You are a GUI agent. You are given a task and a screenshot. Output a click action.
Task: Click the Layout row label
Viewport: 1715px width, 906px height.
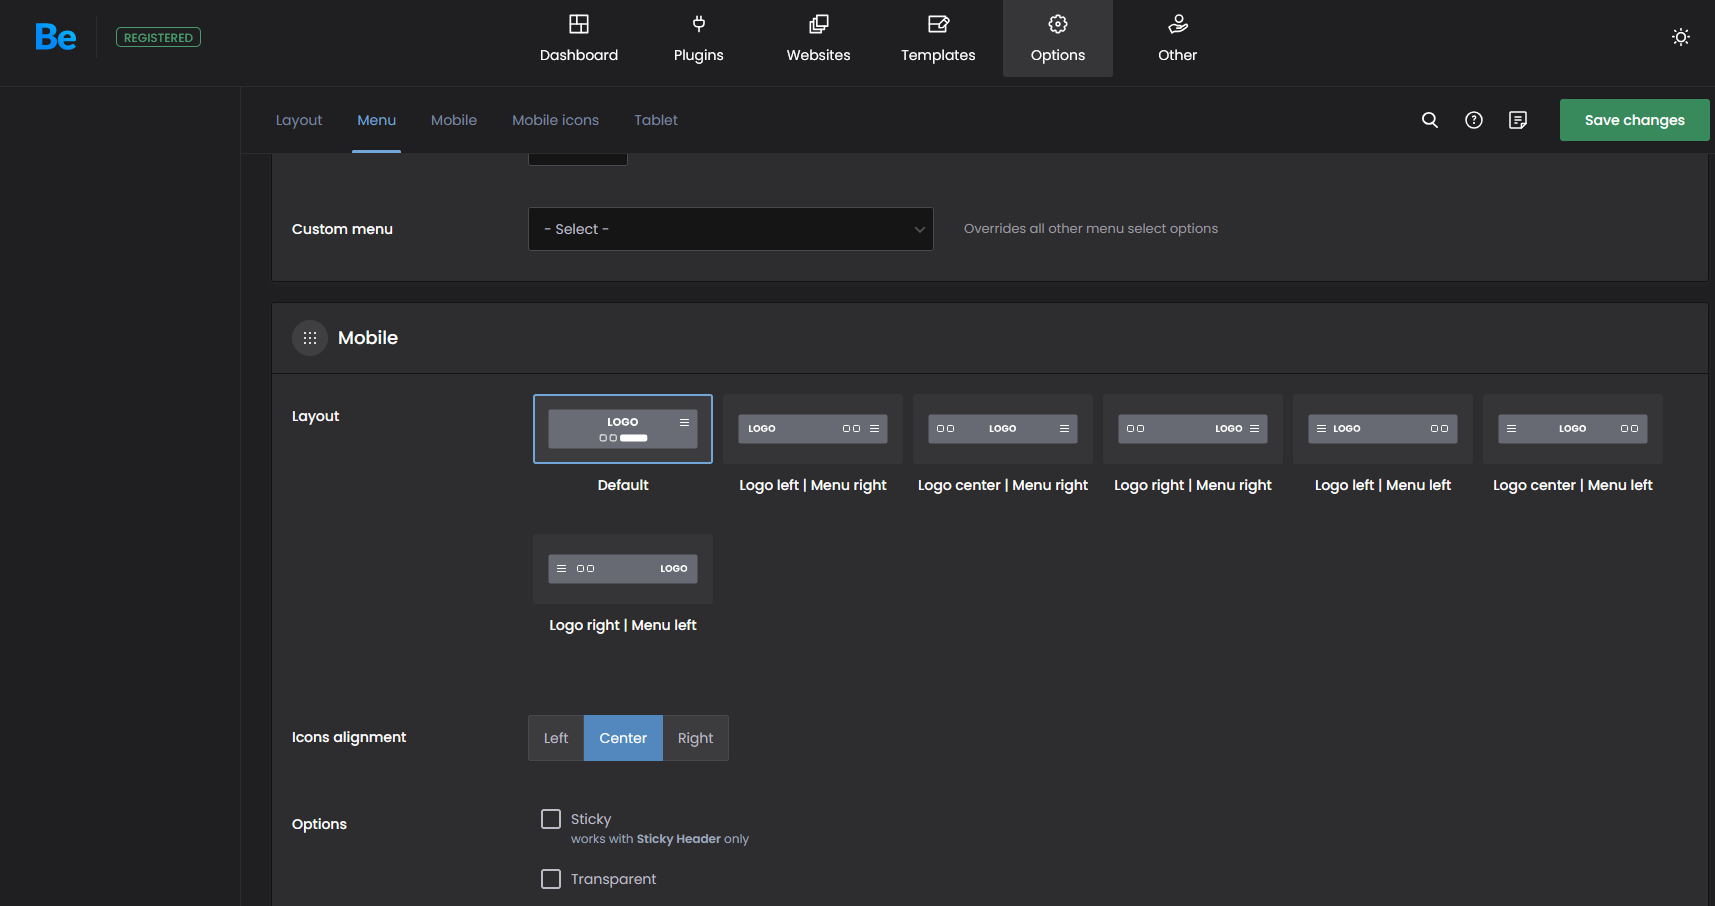click(x=315, y=416)
